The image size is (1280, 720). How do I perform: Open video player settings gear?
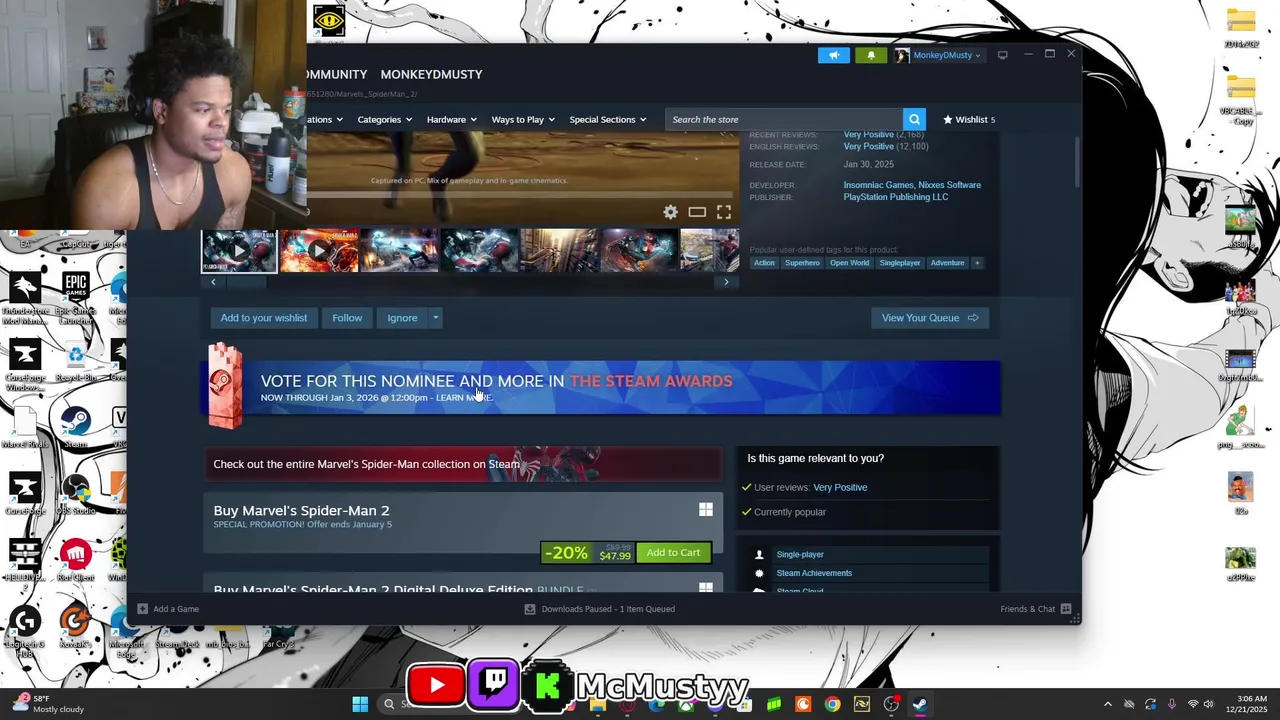click(x=670, y=212)
